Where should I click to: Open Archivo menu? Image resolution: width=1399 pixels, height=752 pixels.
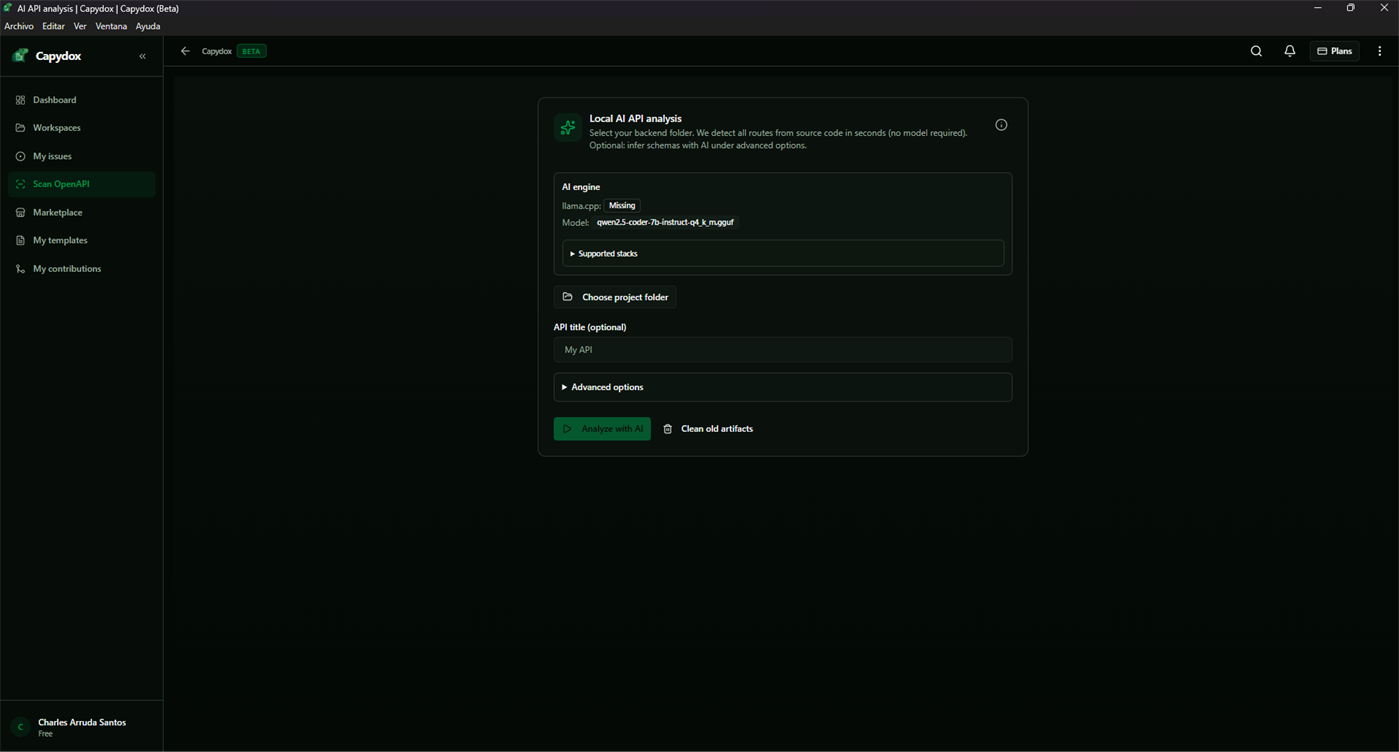point(19,27)
